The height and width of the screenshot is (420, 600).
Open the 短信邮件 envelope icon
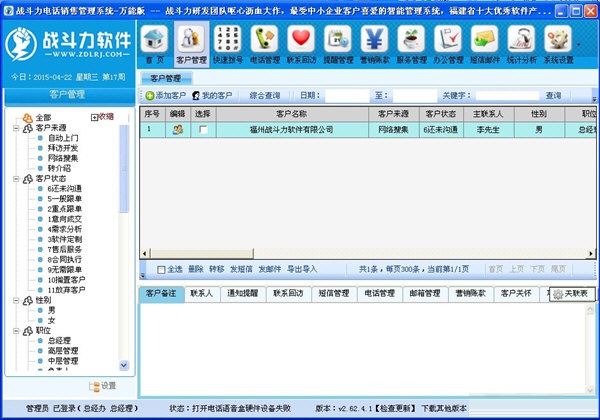pos(484,39)
